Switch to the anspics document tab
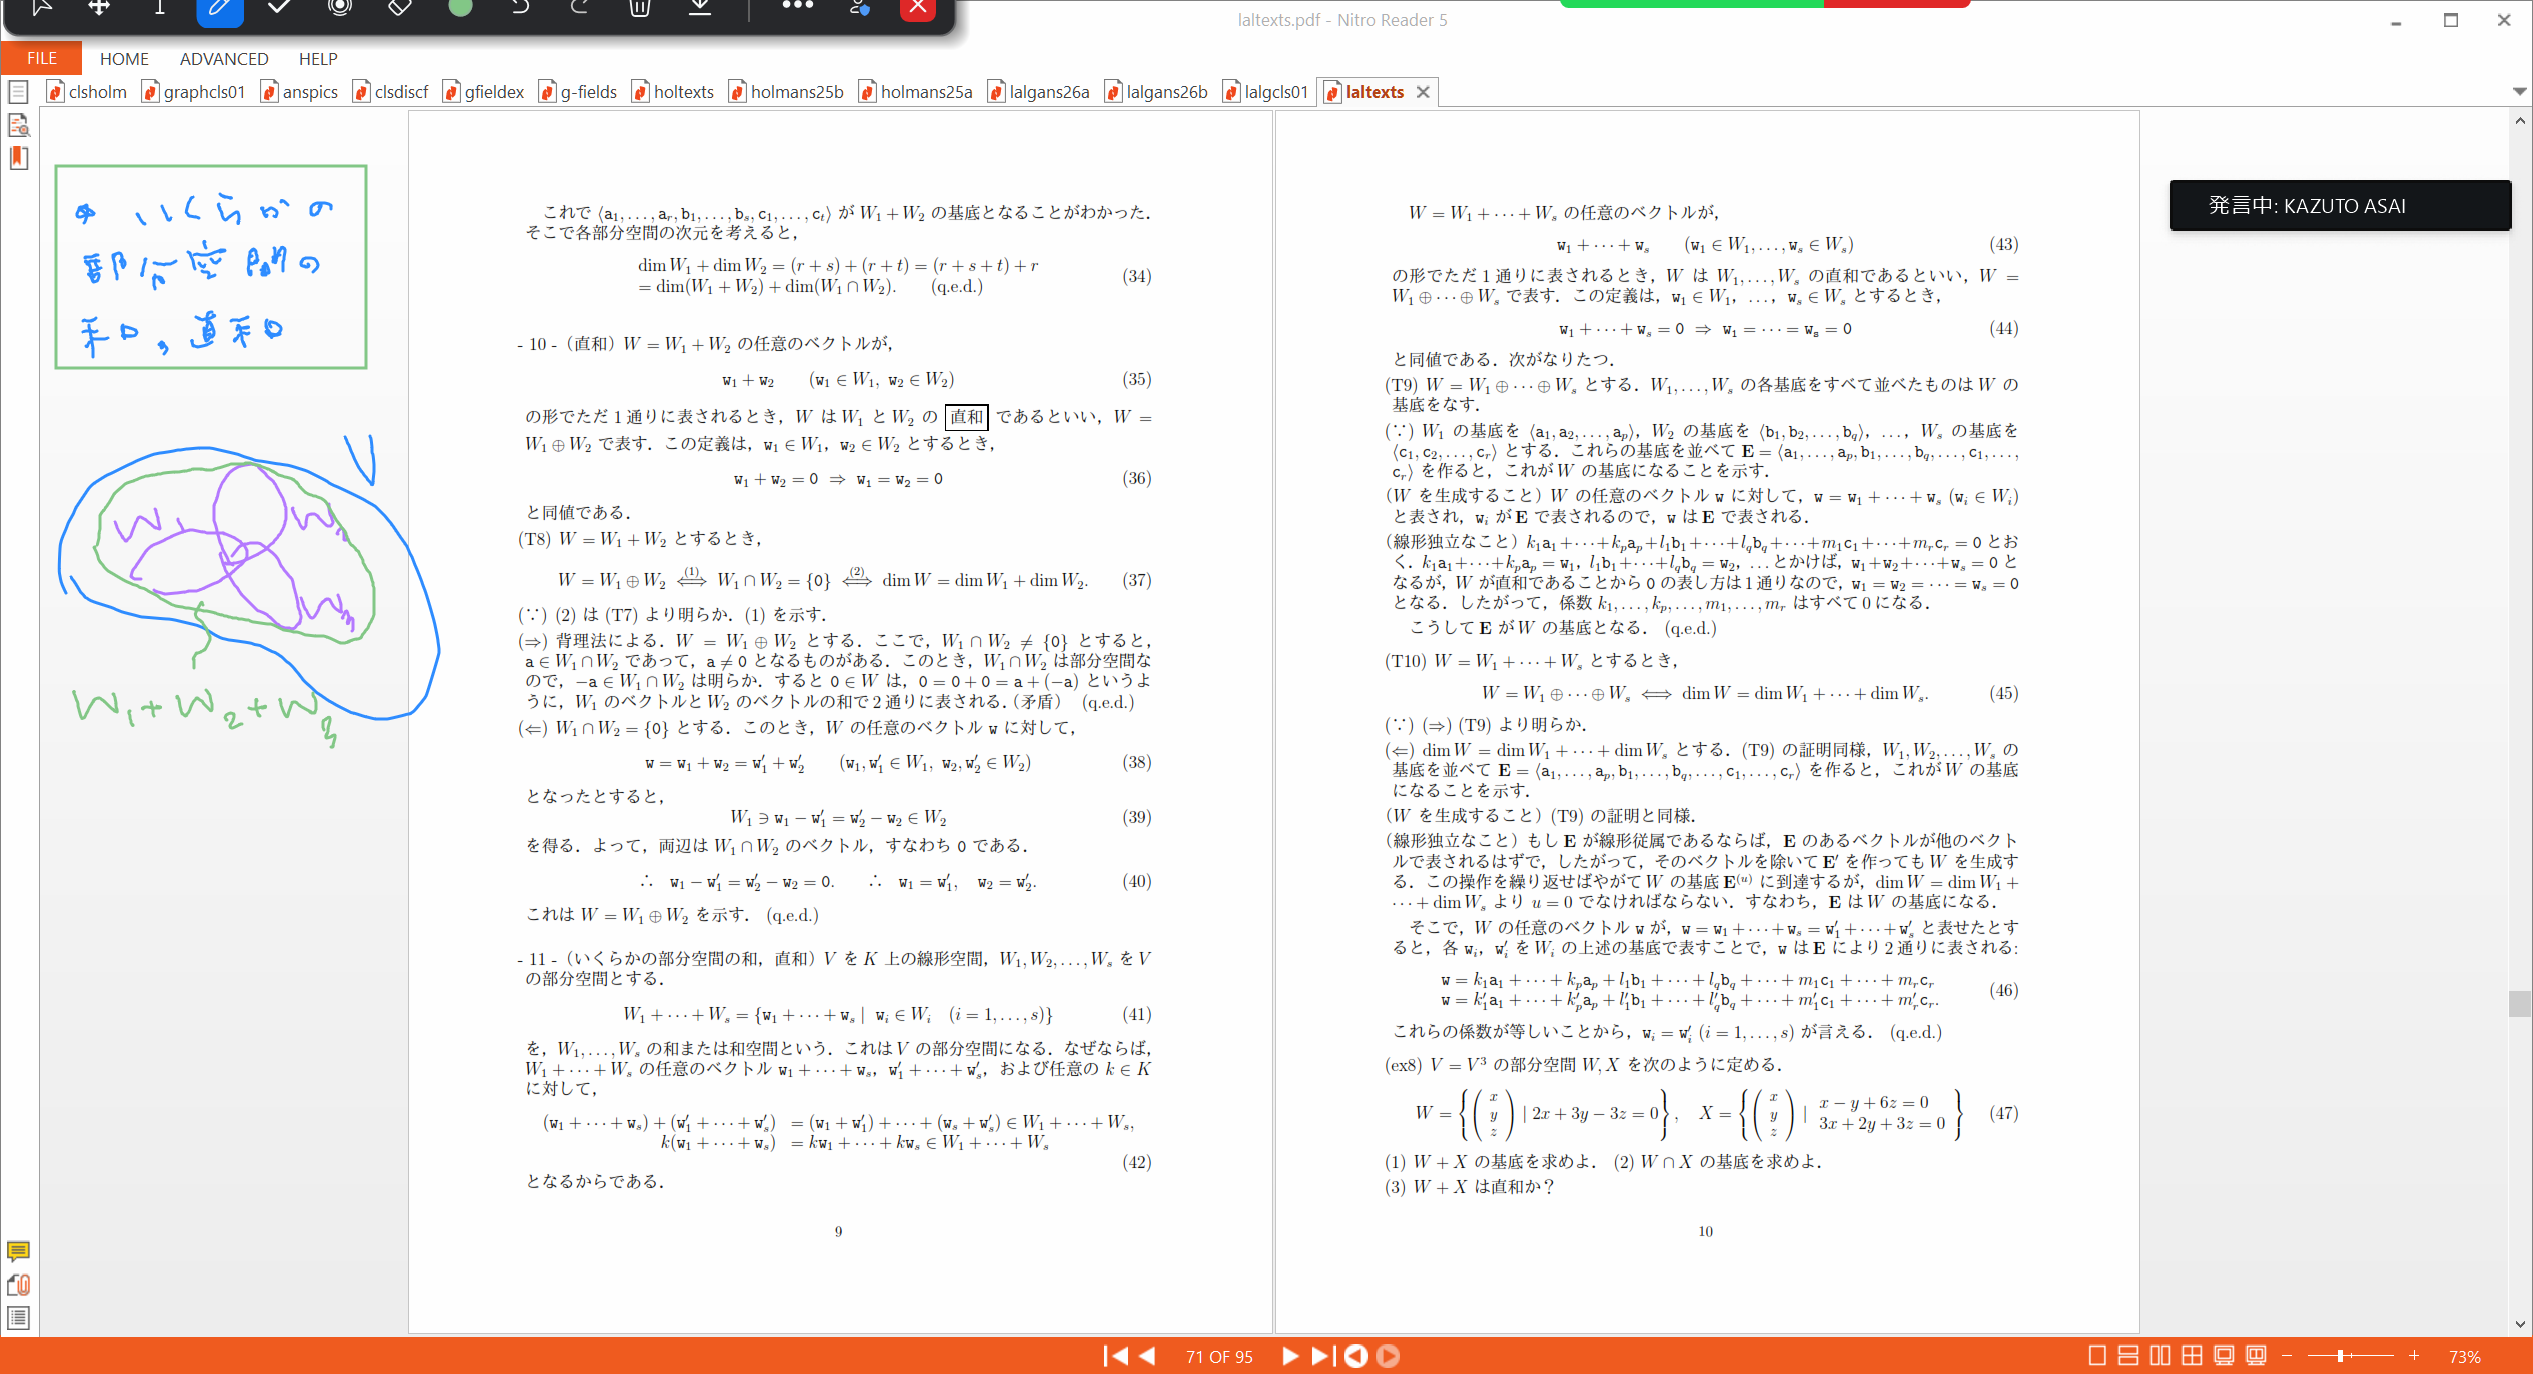The height and width of the screenshot is (1374, 2533). pyautogui.click(x=300, y=92)
